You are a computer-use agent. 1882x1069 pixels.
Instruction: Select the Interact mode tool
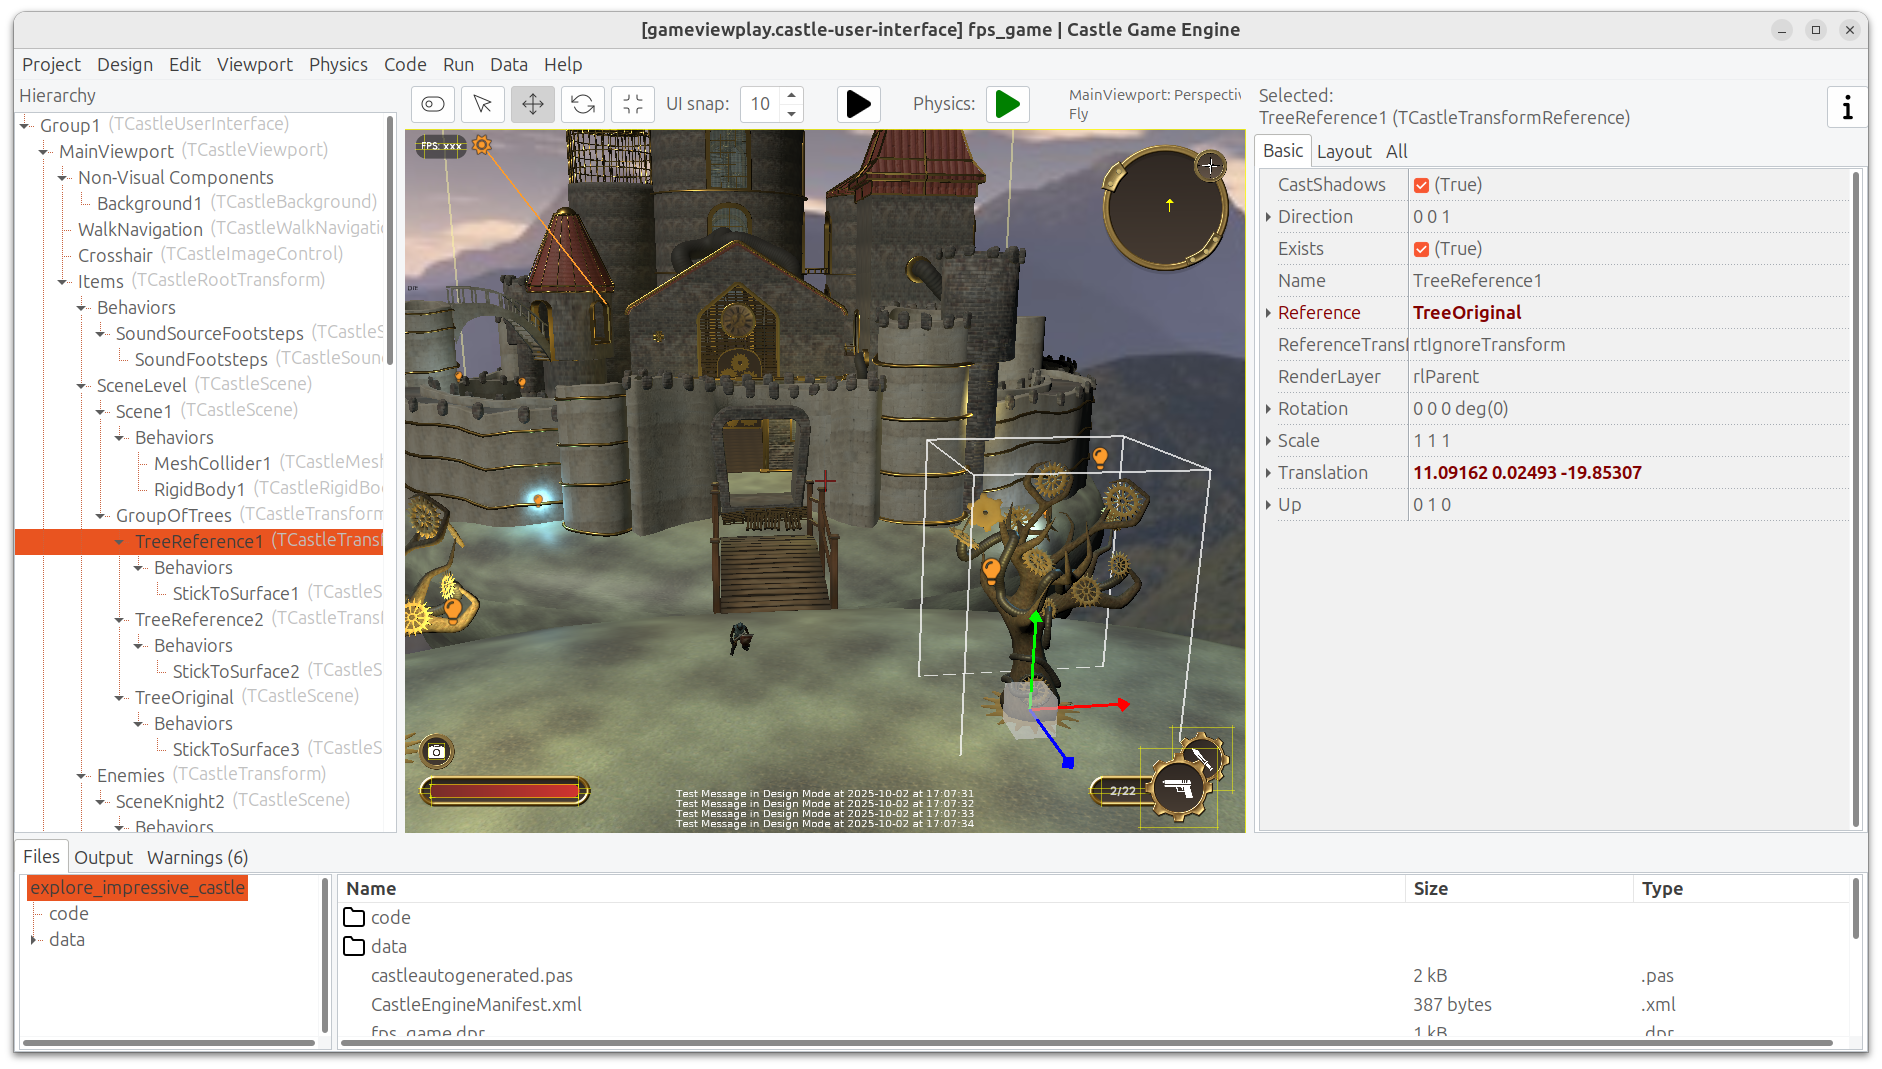click(x=433, y=104)
